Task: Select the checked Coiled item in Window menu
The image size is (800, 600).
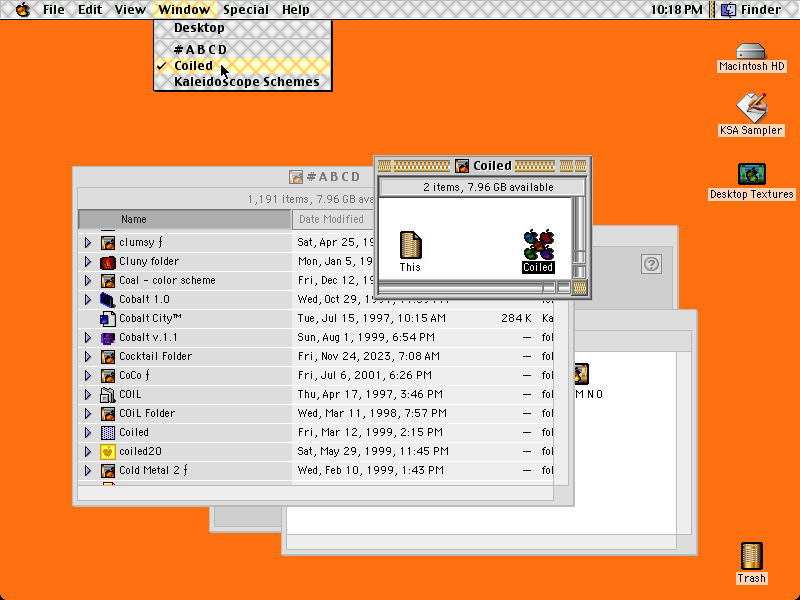Action: click(x=243, y=66)
